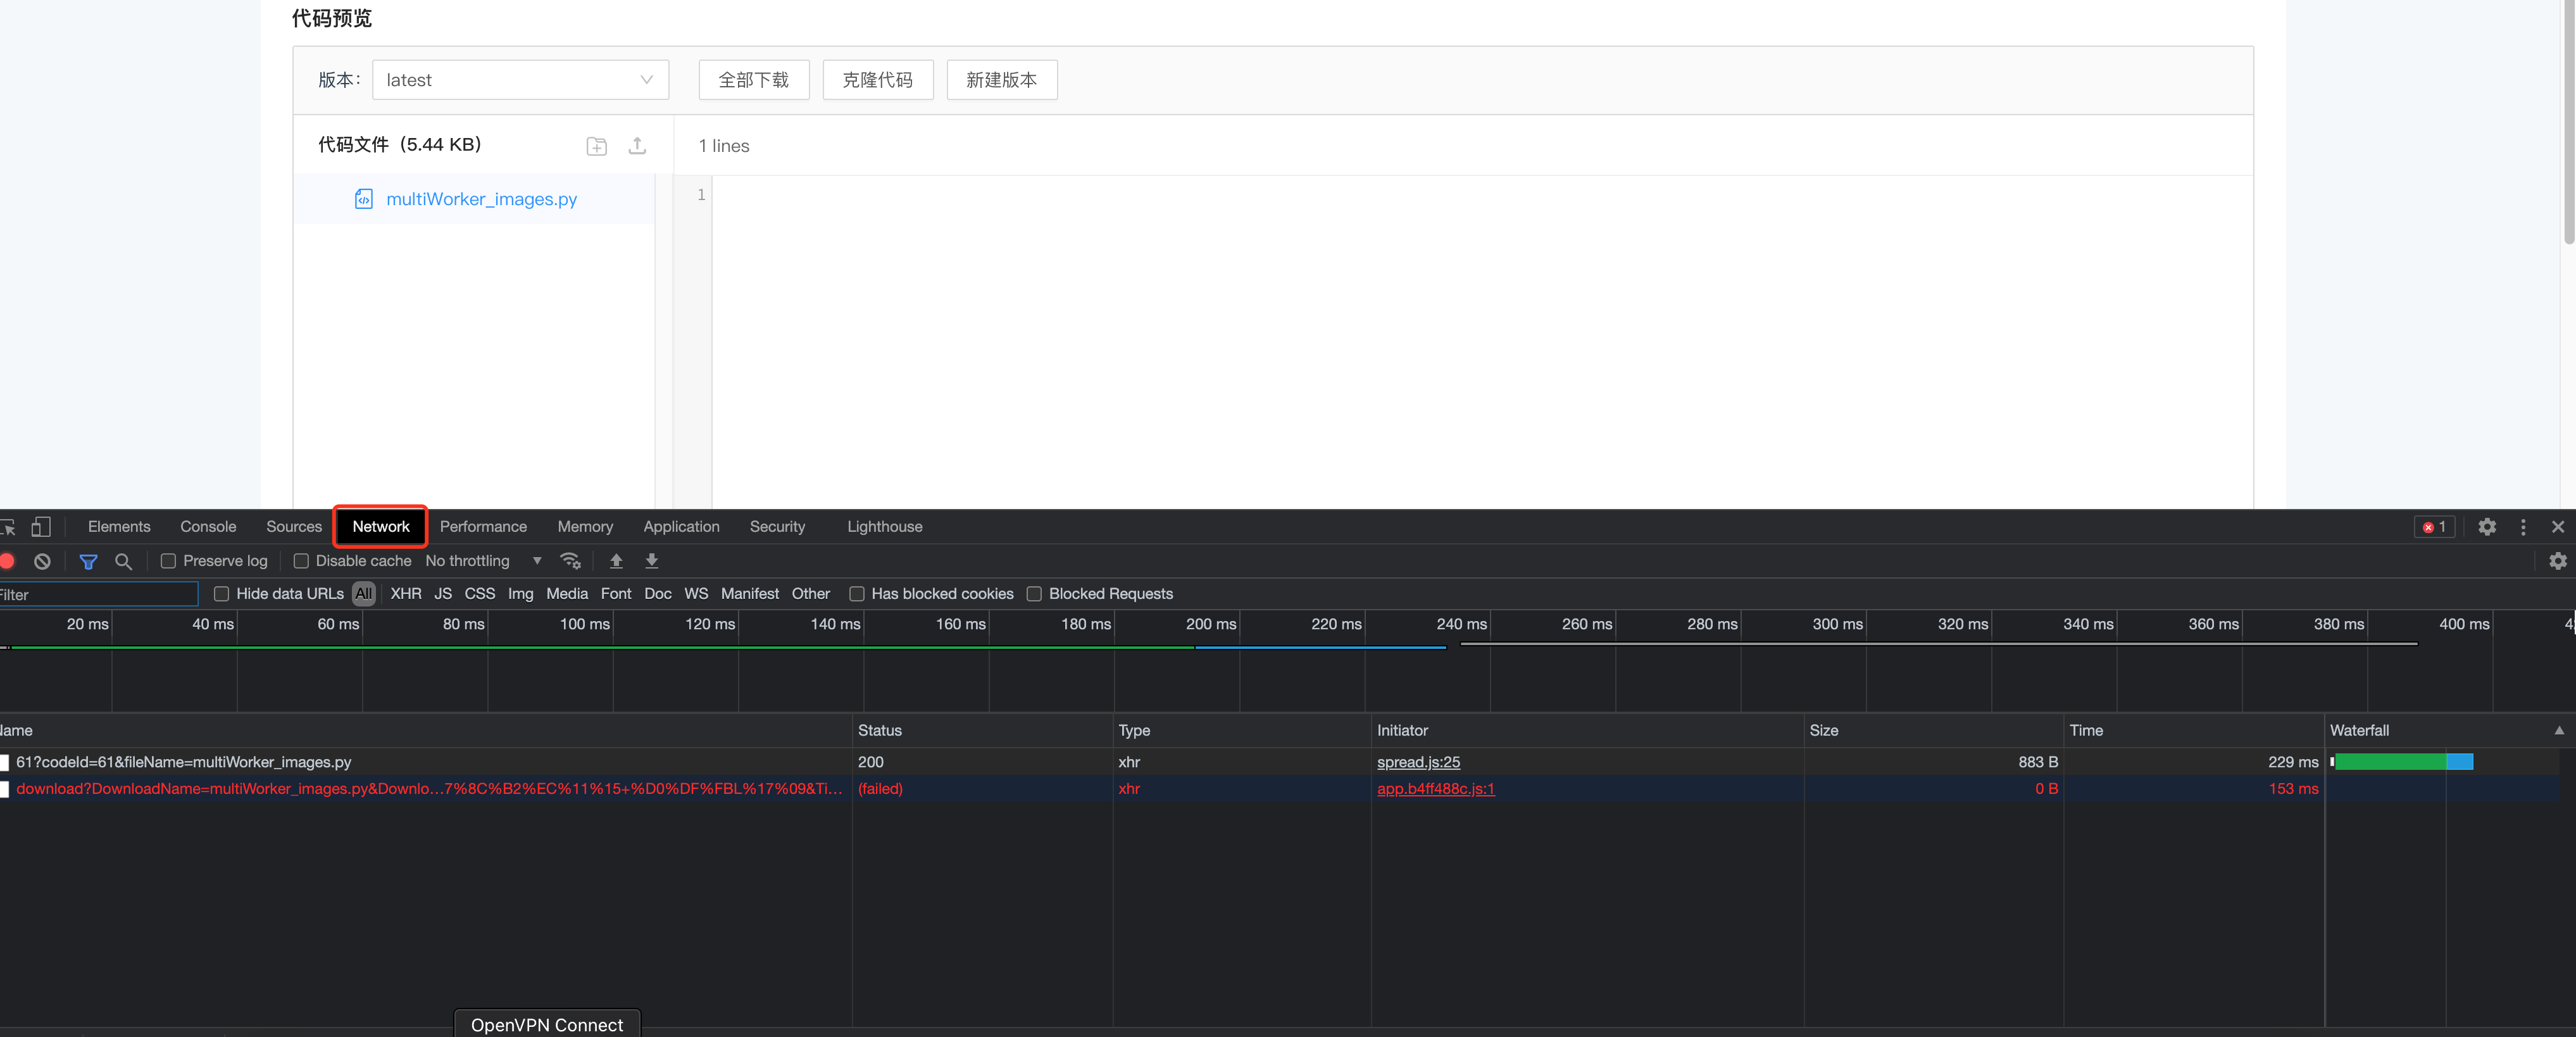The image size is (2576, 1037).
Task: Open the network conditions wifi icon
Action: click(x=571, y=561)
